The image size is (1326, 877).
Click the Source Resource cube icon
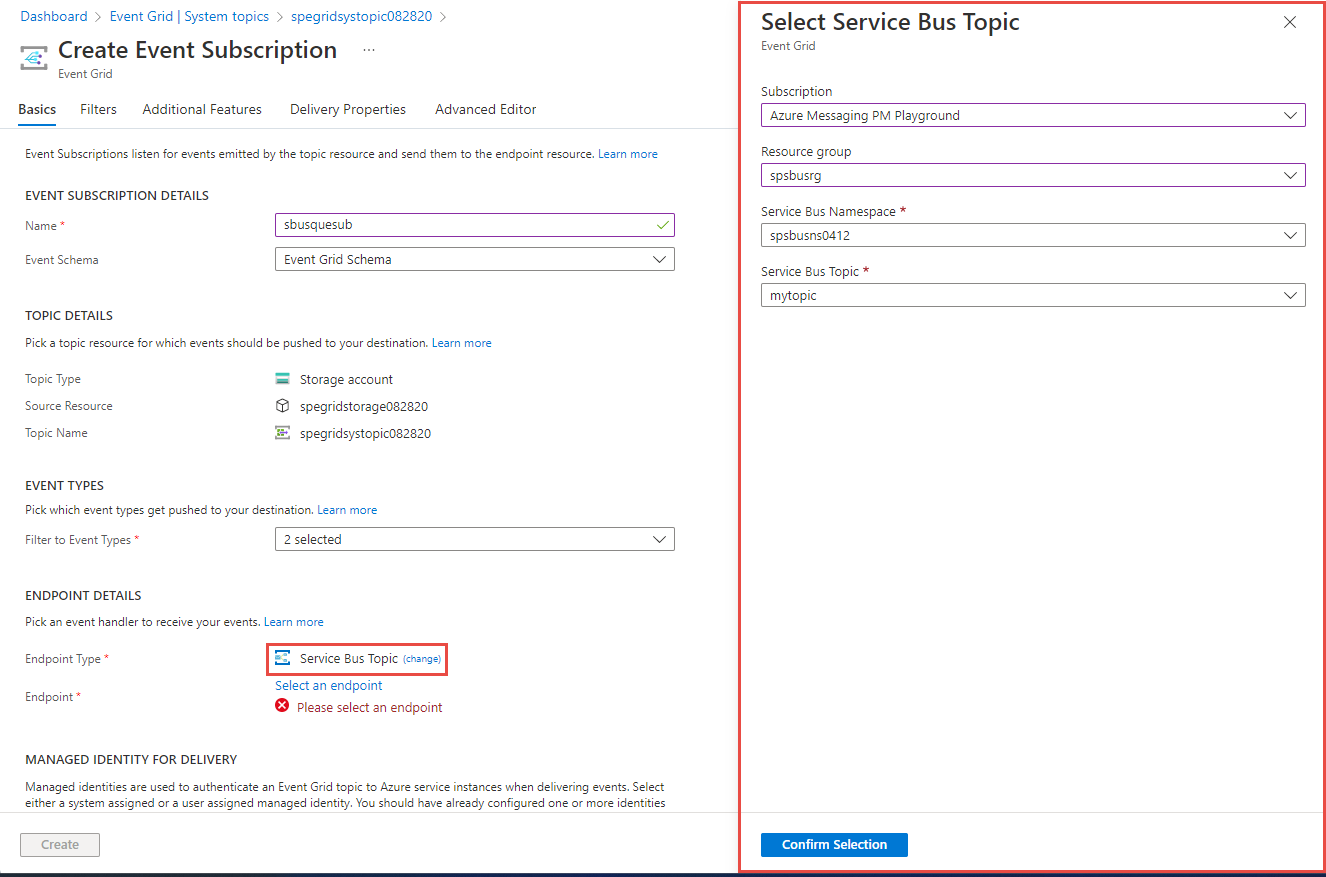tap(282, 406)
